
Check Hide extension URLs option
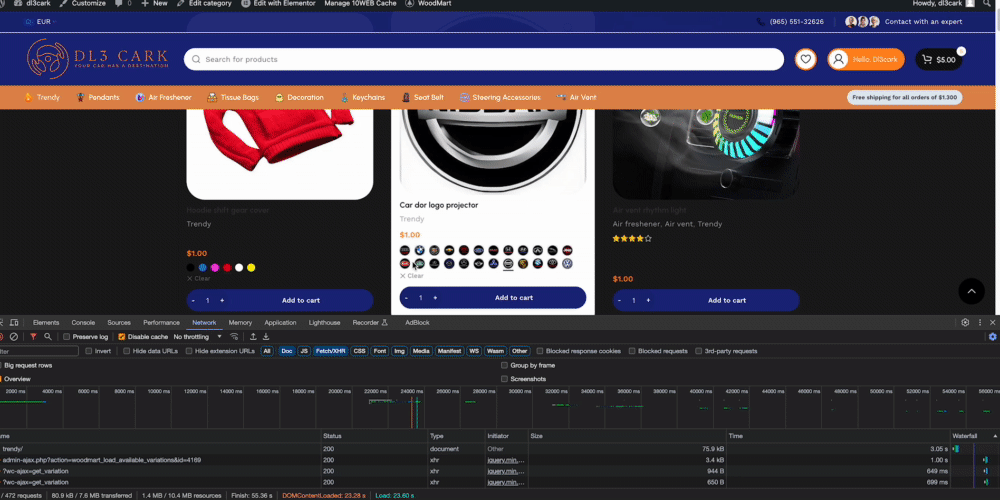pyautogui.click(x=189, y=351)
